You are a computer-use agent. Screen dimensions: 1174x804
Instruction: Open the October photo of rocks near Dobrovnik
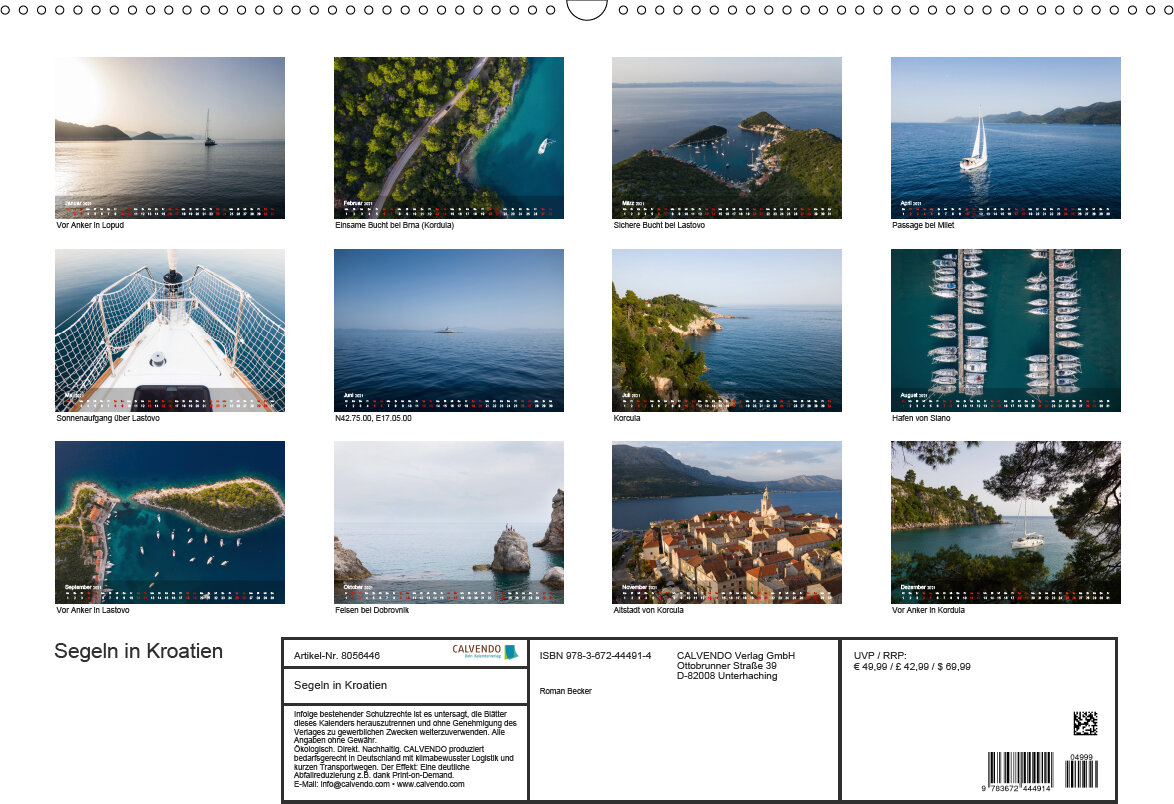pyautogui.click(x=448, y=523)
